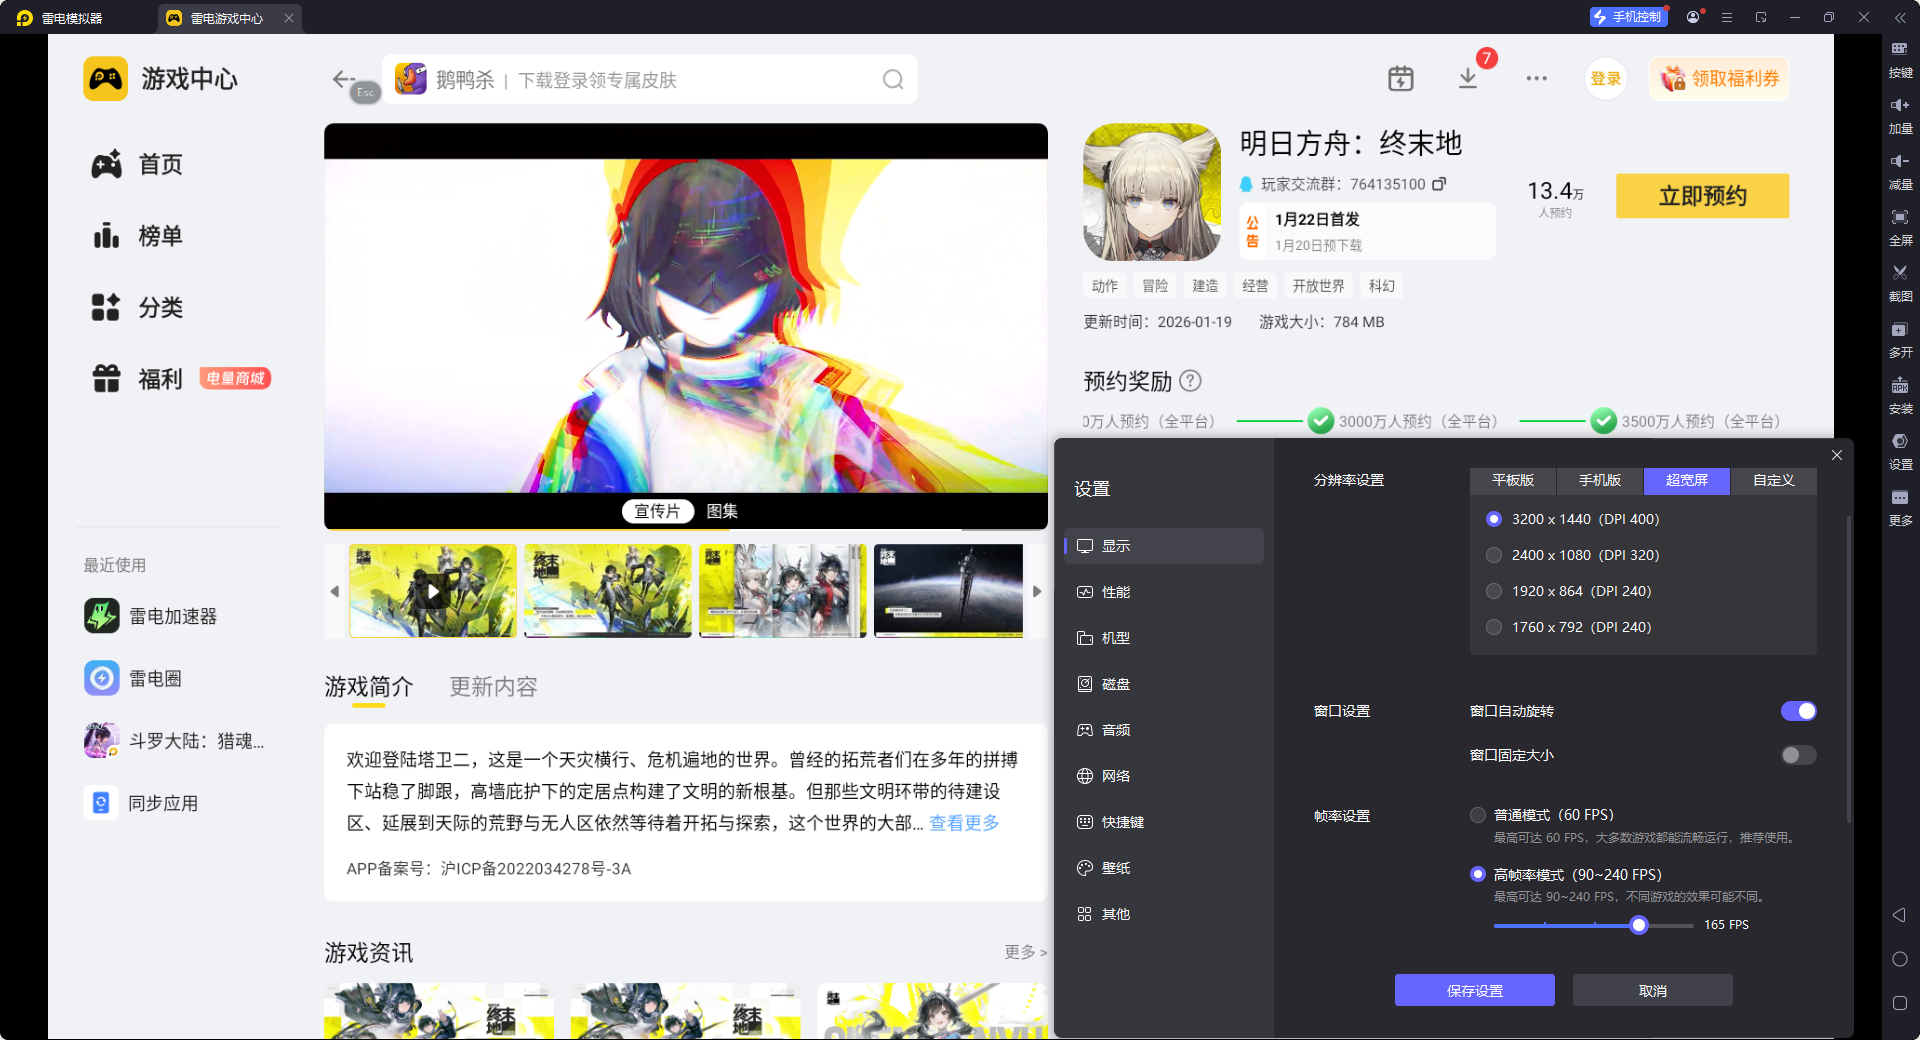Image resolution: width=1920 pixels, height=1040 pixels.
Task: Select 3200 x 1440 resolution option
Action: [x=1494, y=519]
